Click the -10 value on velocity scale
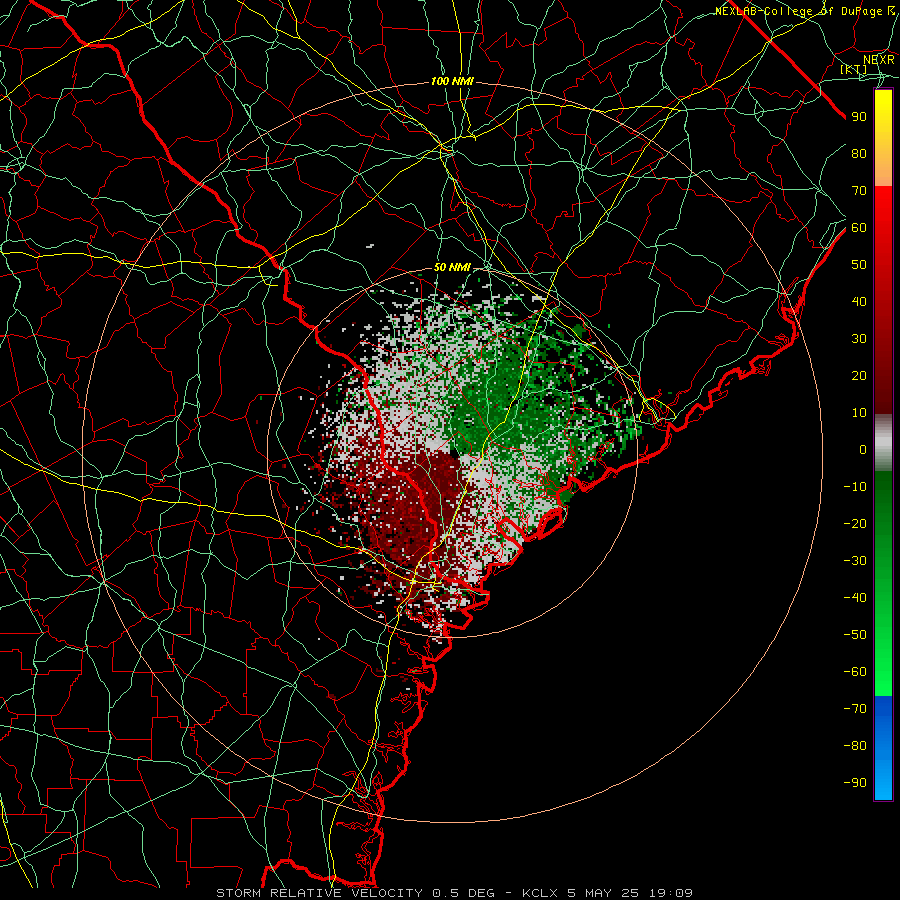Viewport: 900px width, 900px height. (x=855, y=487)
